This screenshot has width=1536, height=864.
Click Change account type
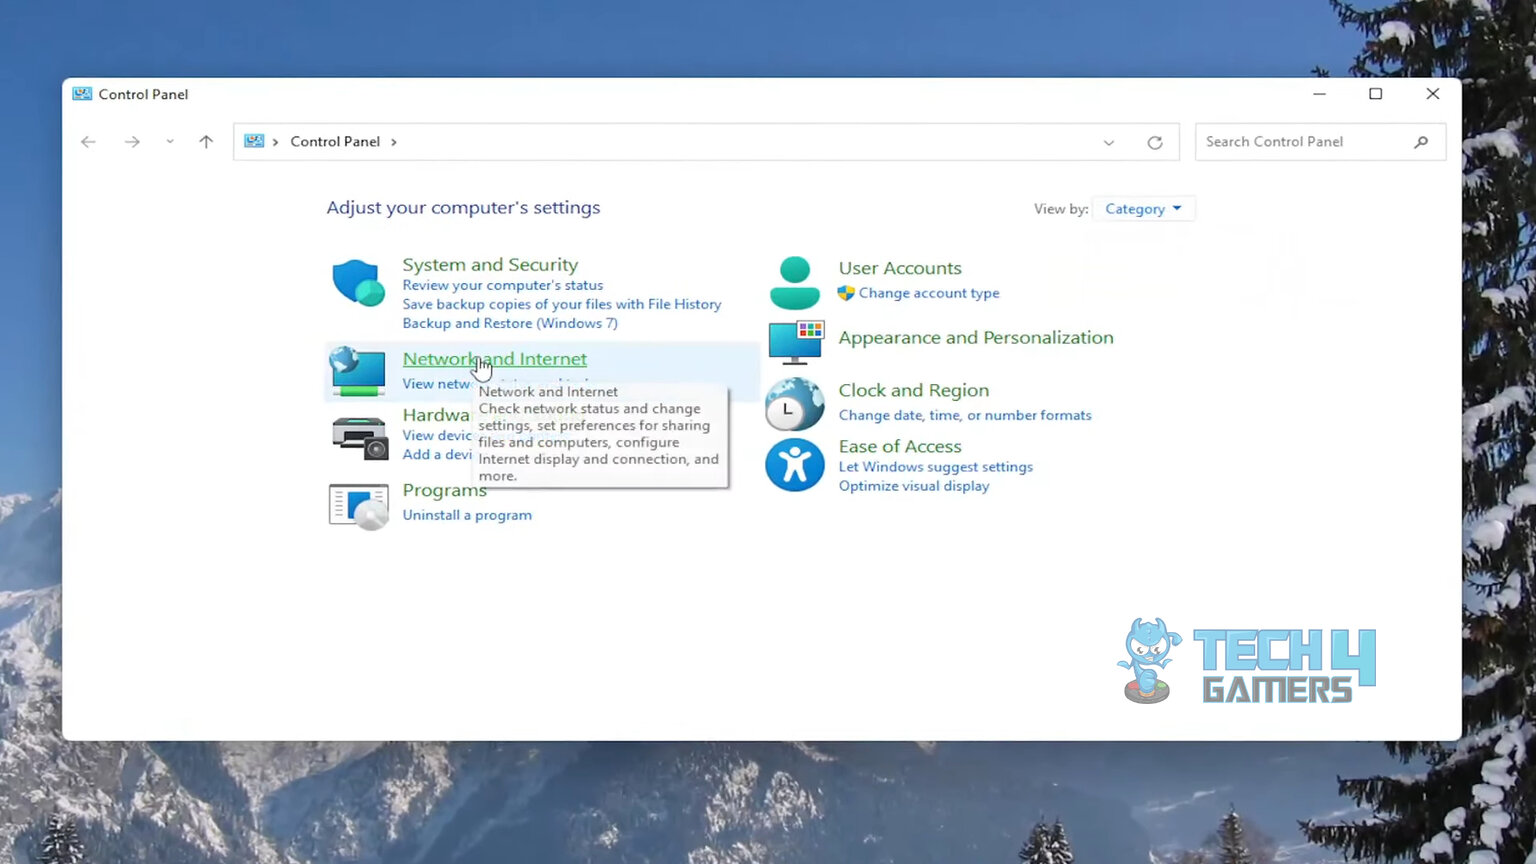click(929, 293)
